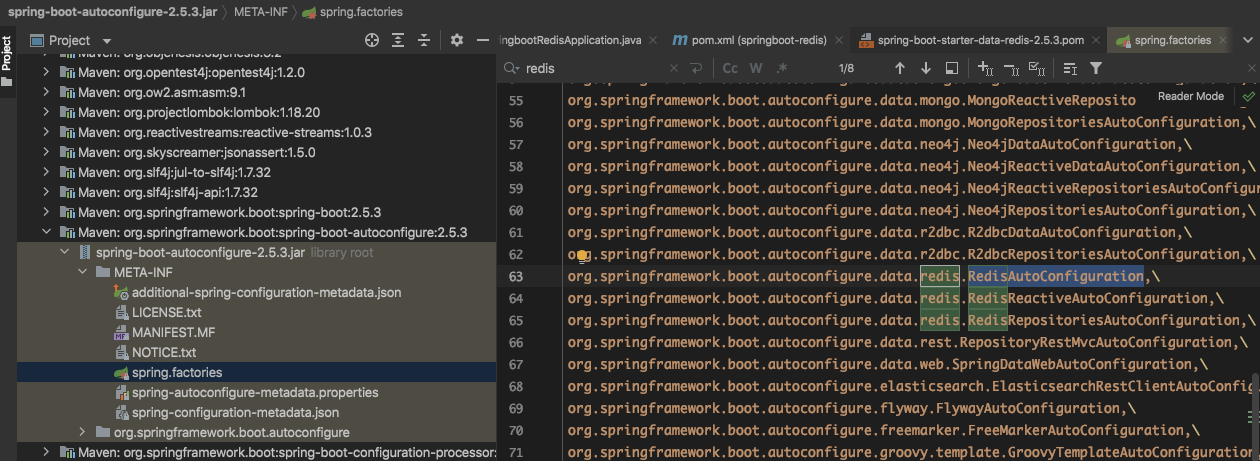Expand Maven jul-to-slf4j:1.7.32 node
Image resolution: width=1260 pixels, height=461 pixels.
pos(46,172)
